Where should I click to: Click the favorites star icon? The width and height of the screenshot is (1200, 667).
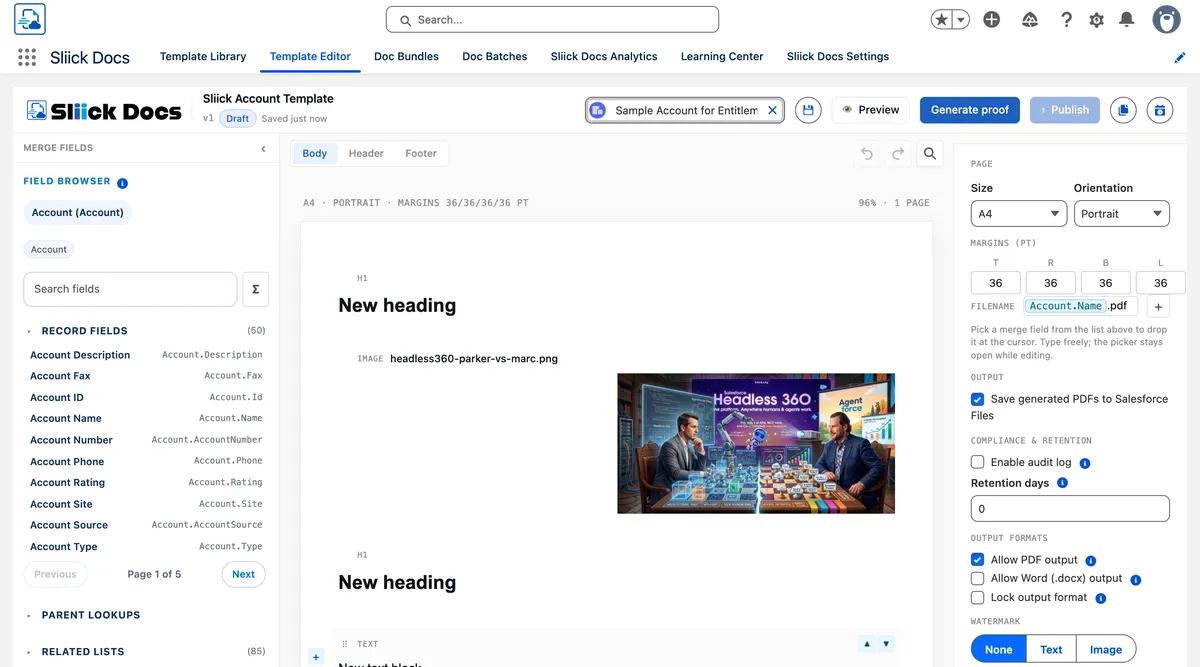pyautogui.click(x=942, y=19)
